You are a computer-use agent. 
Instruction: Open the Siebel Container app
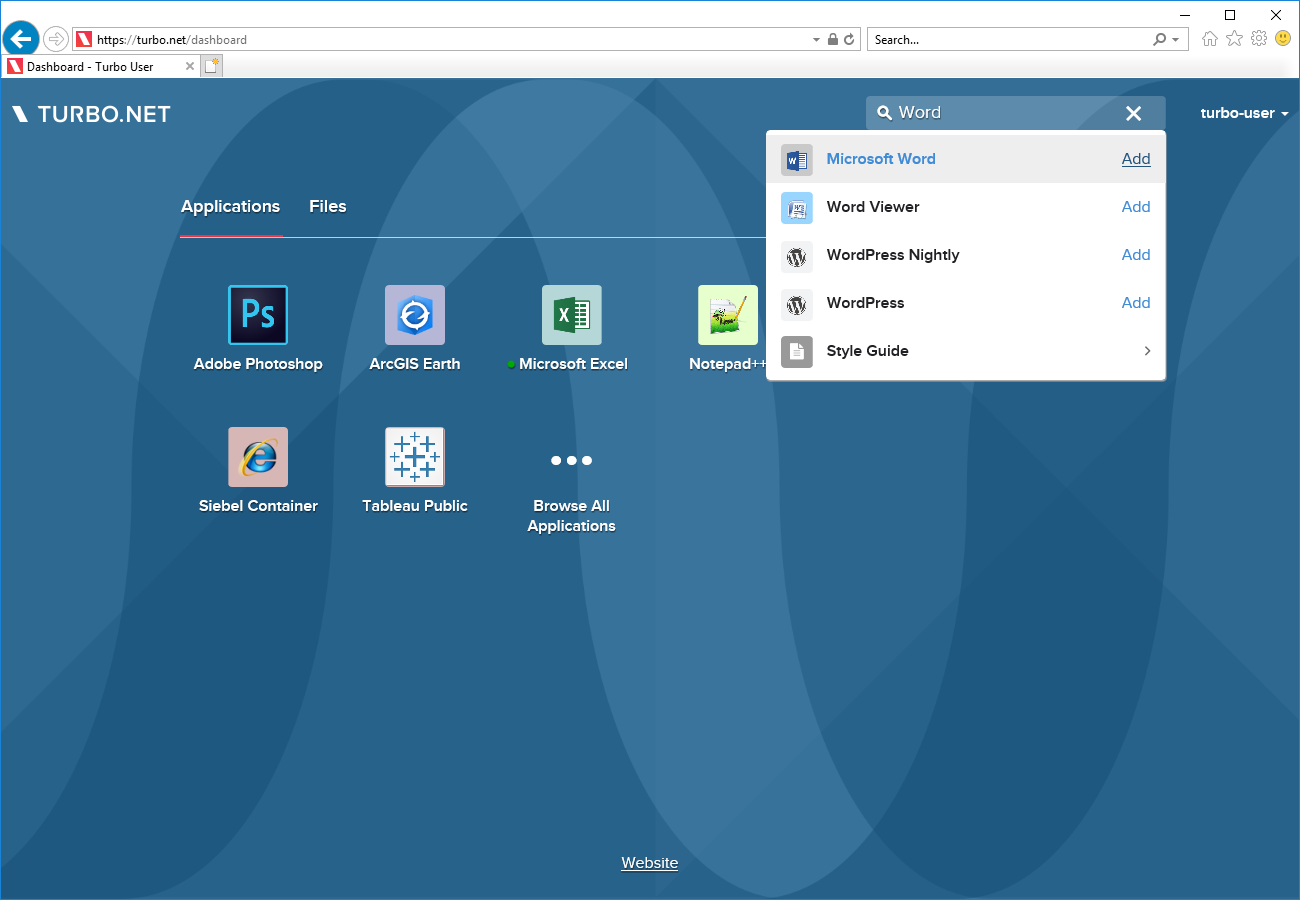click(257, 456)
